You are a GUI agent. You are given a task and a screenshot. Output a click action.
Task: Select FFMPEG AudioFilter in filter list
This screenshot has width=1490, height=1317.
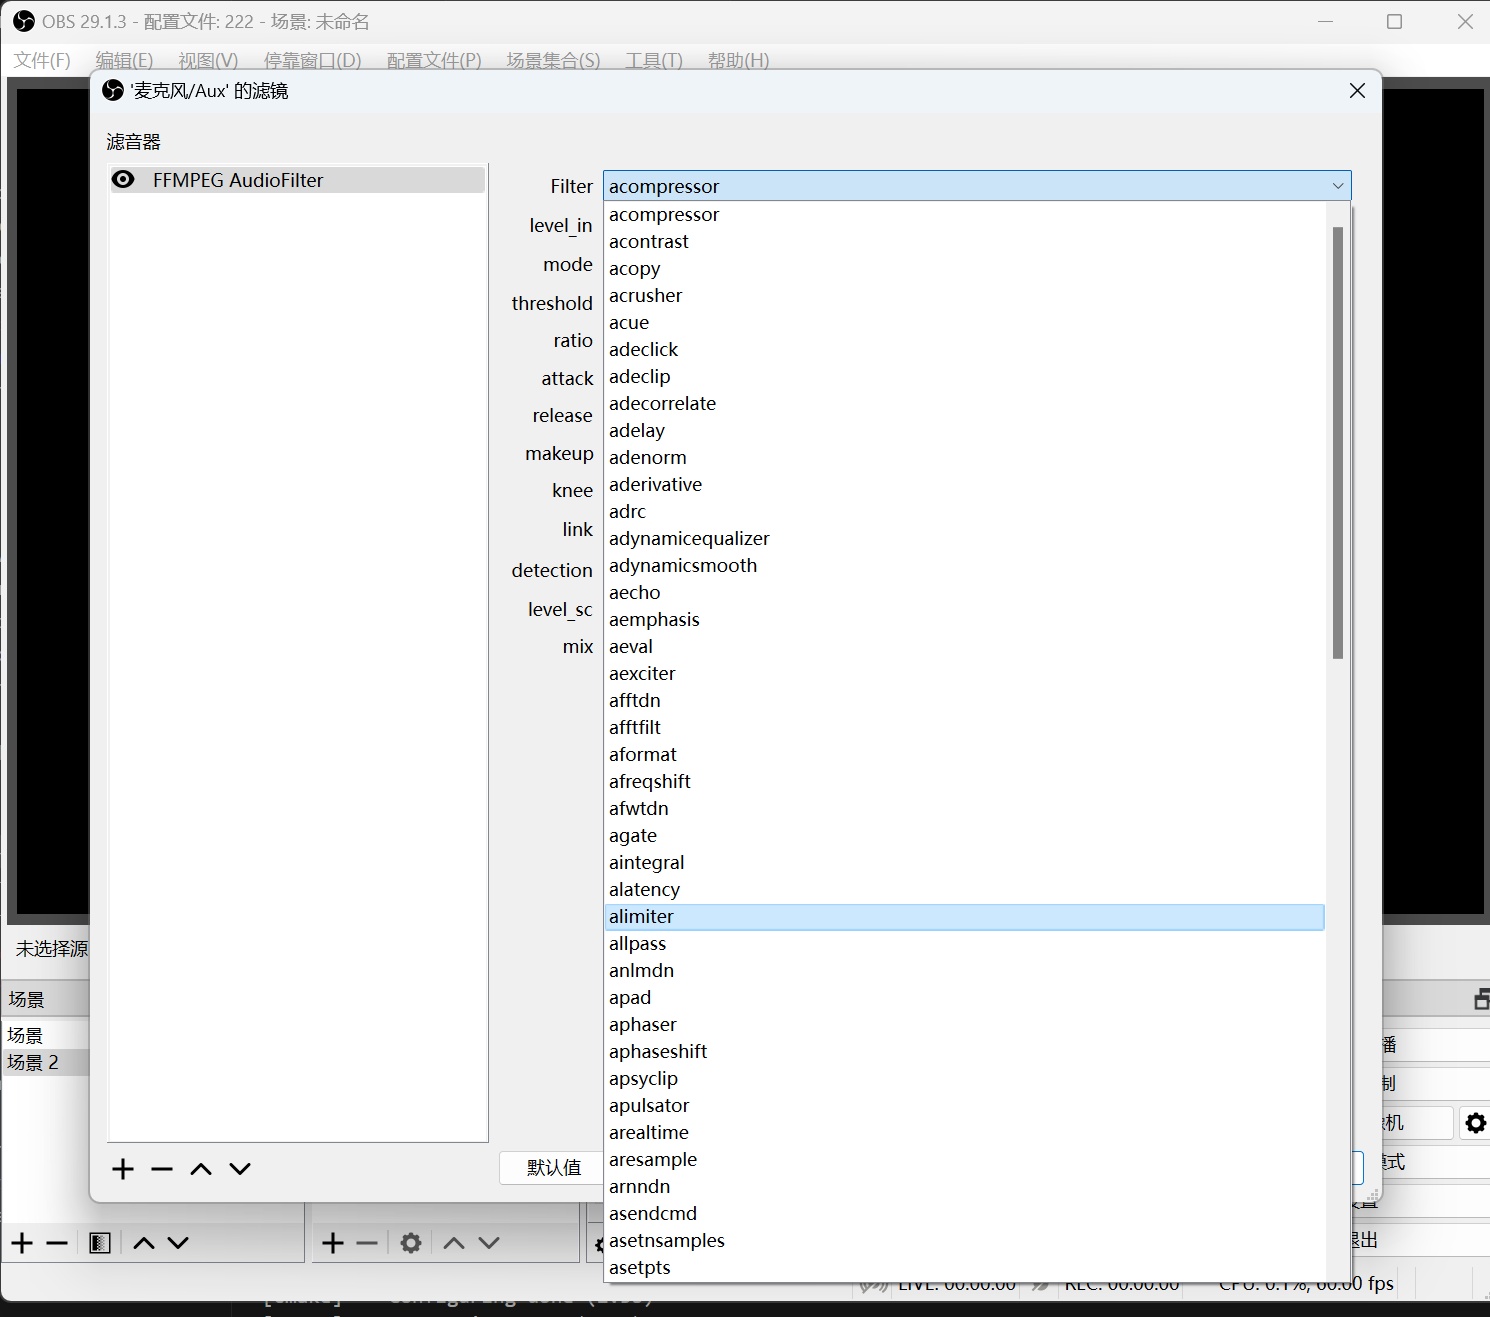pyautogui.click(x=297, y=180)
